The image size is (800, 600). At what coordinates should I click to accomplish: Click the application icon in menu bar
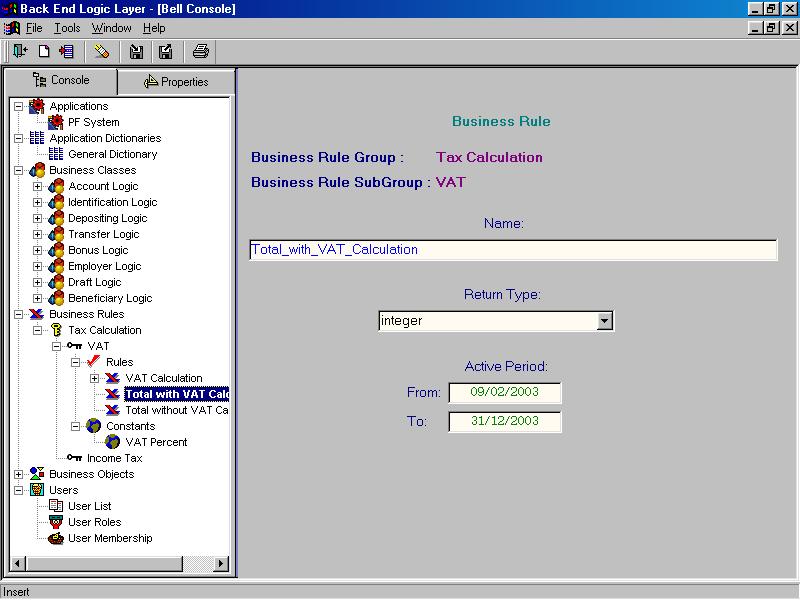pos(12,28)
